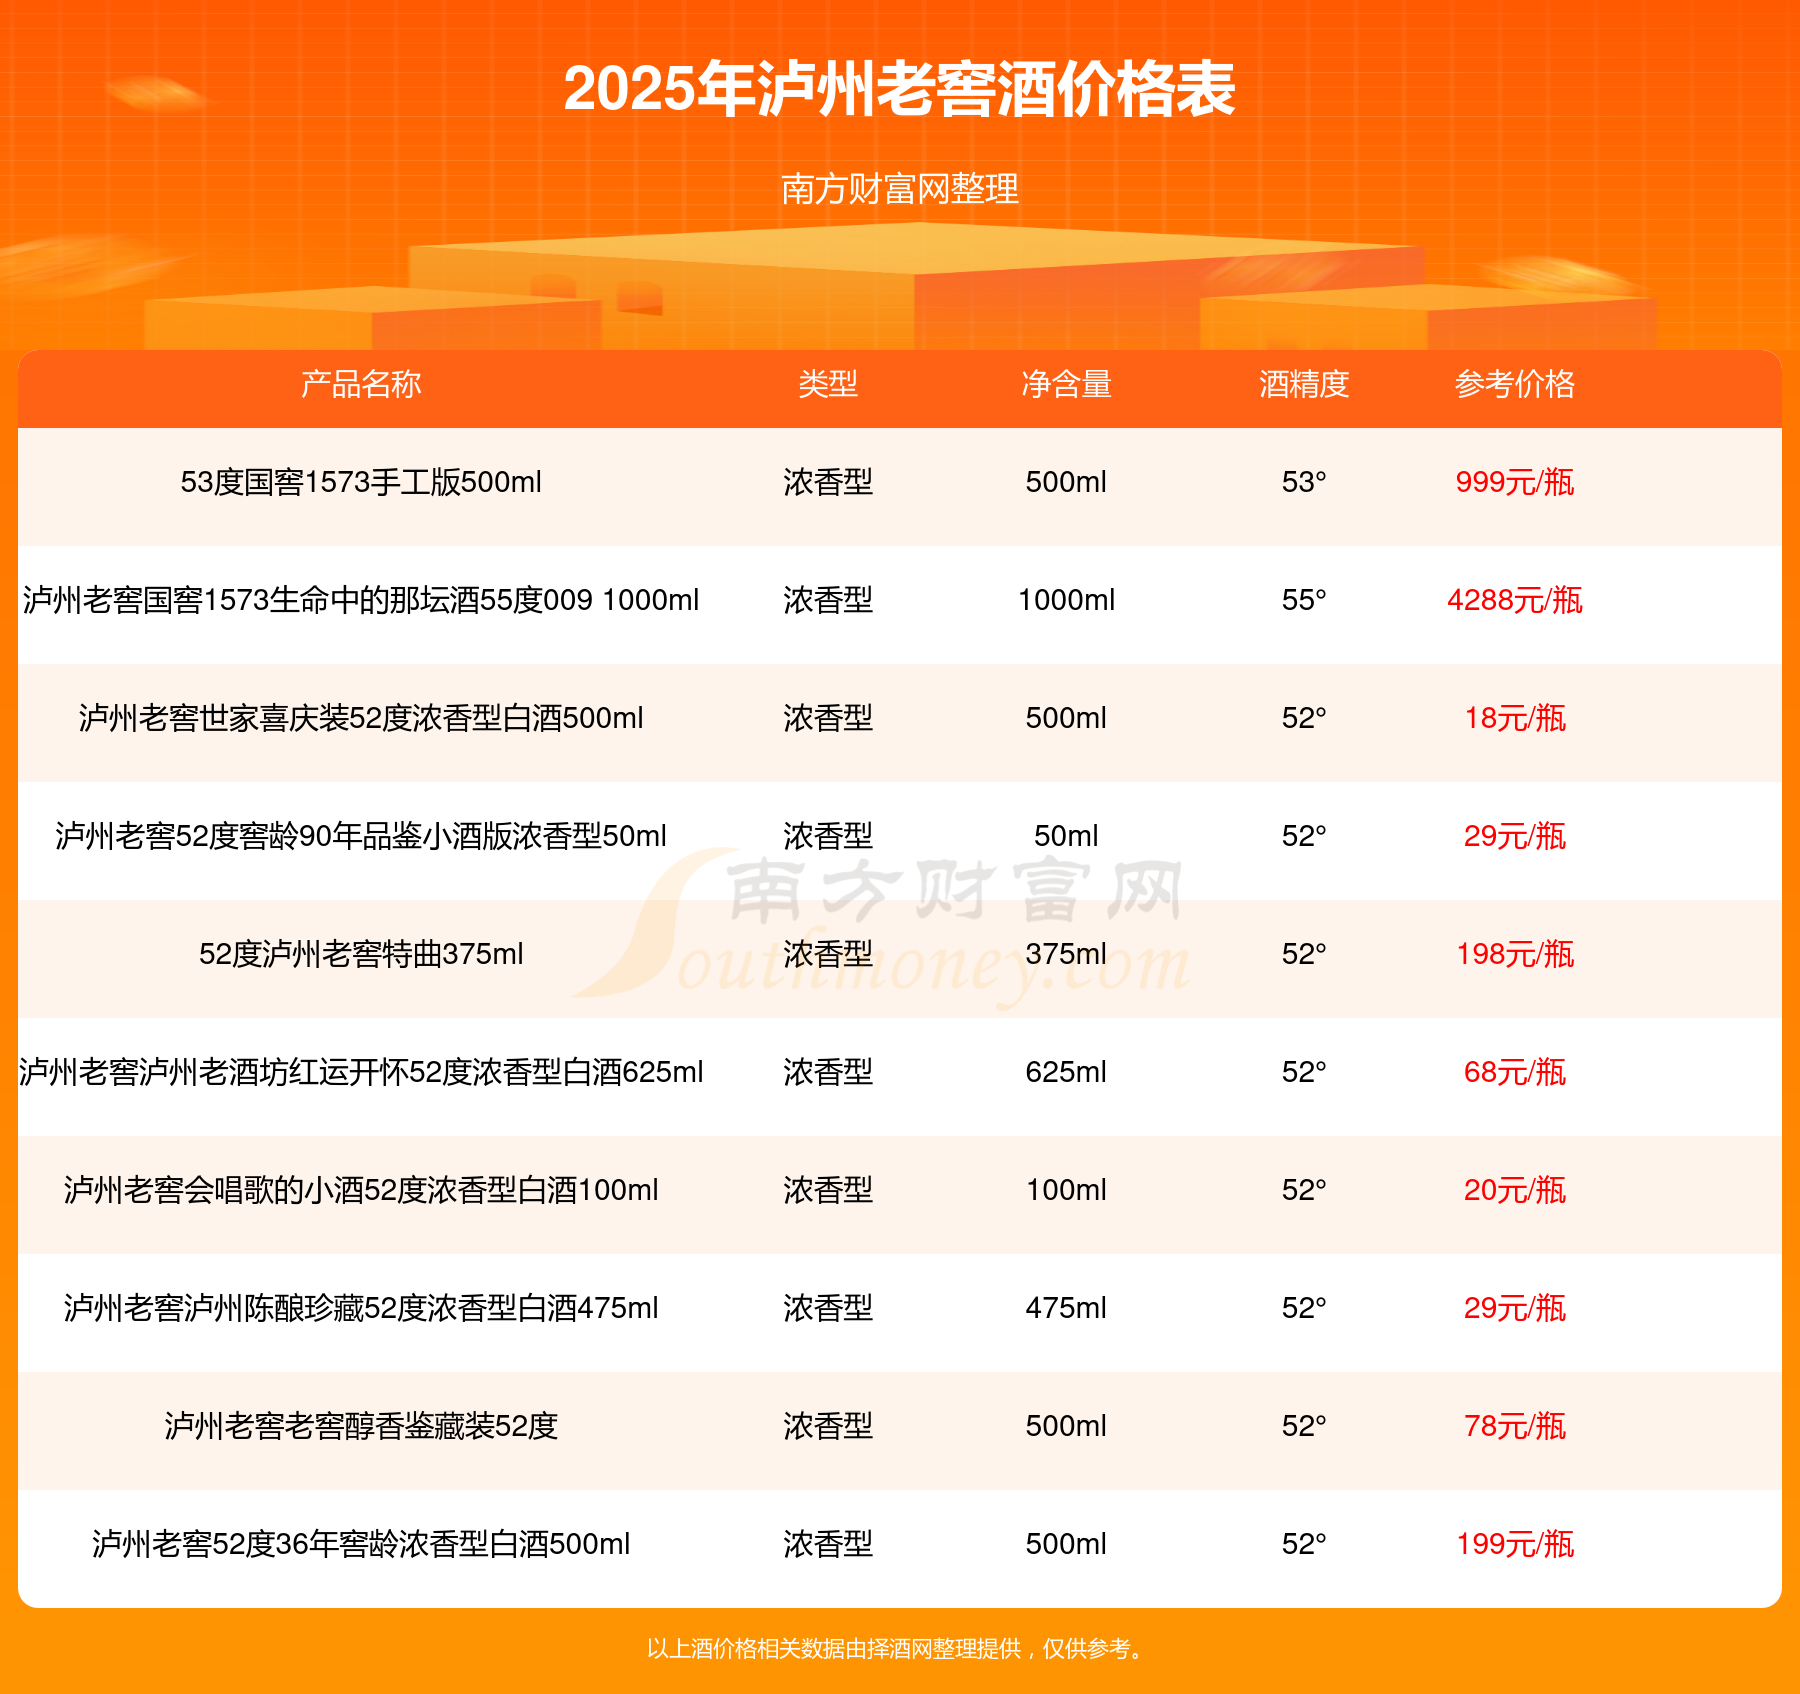Select the "78元/瓶" price
1800x1694 pixels.
[x=1515, y=1426]
